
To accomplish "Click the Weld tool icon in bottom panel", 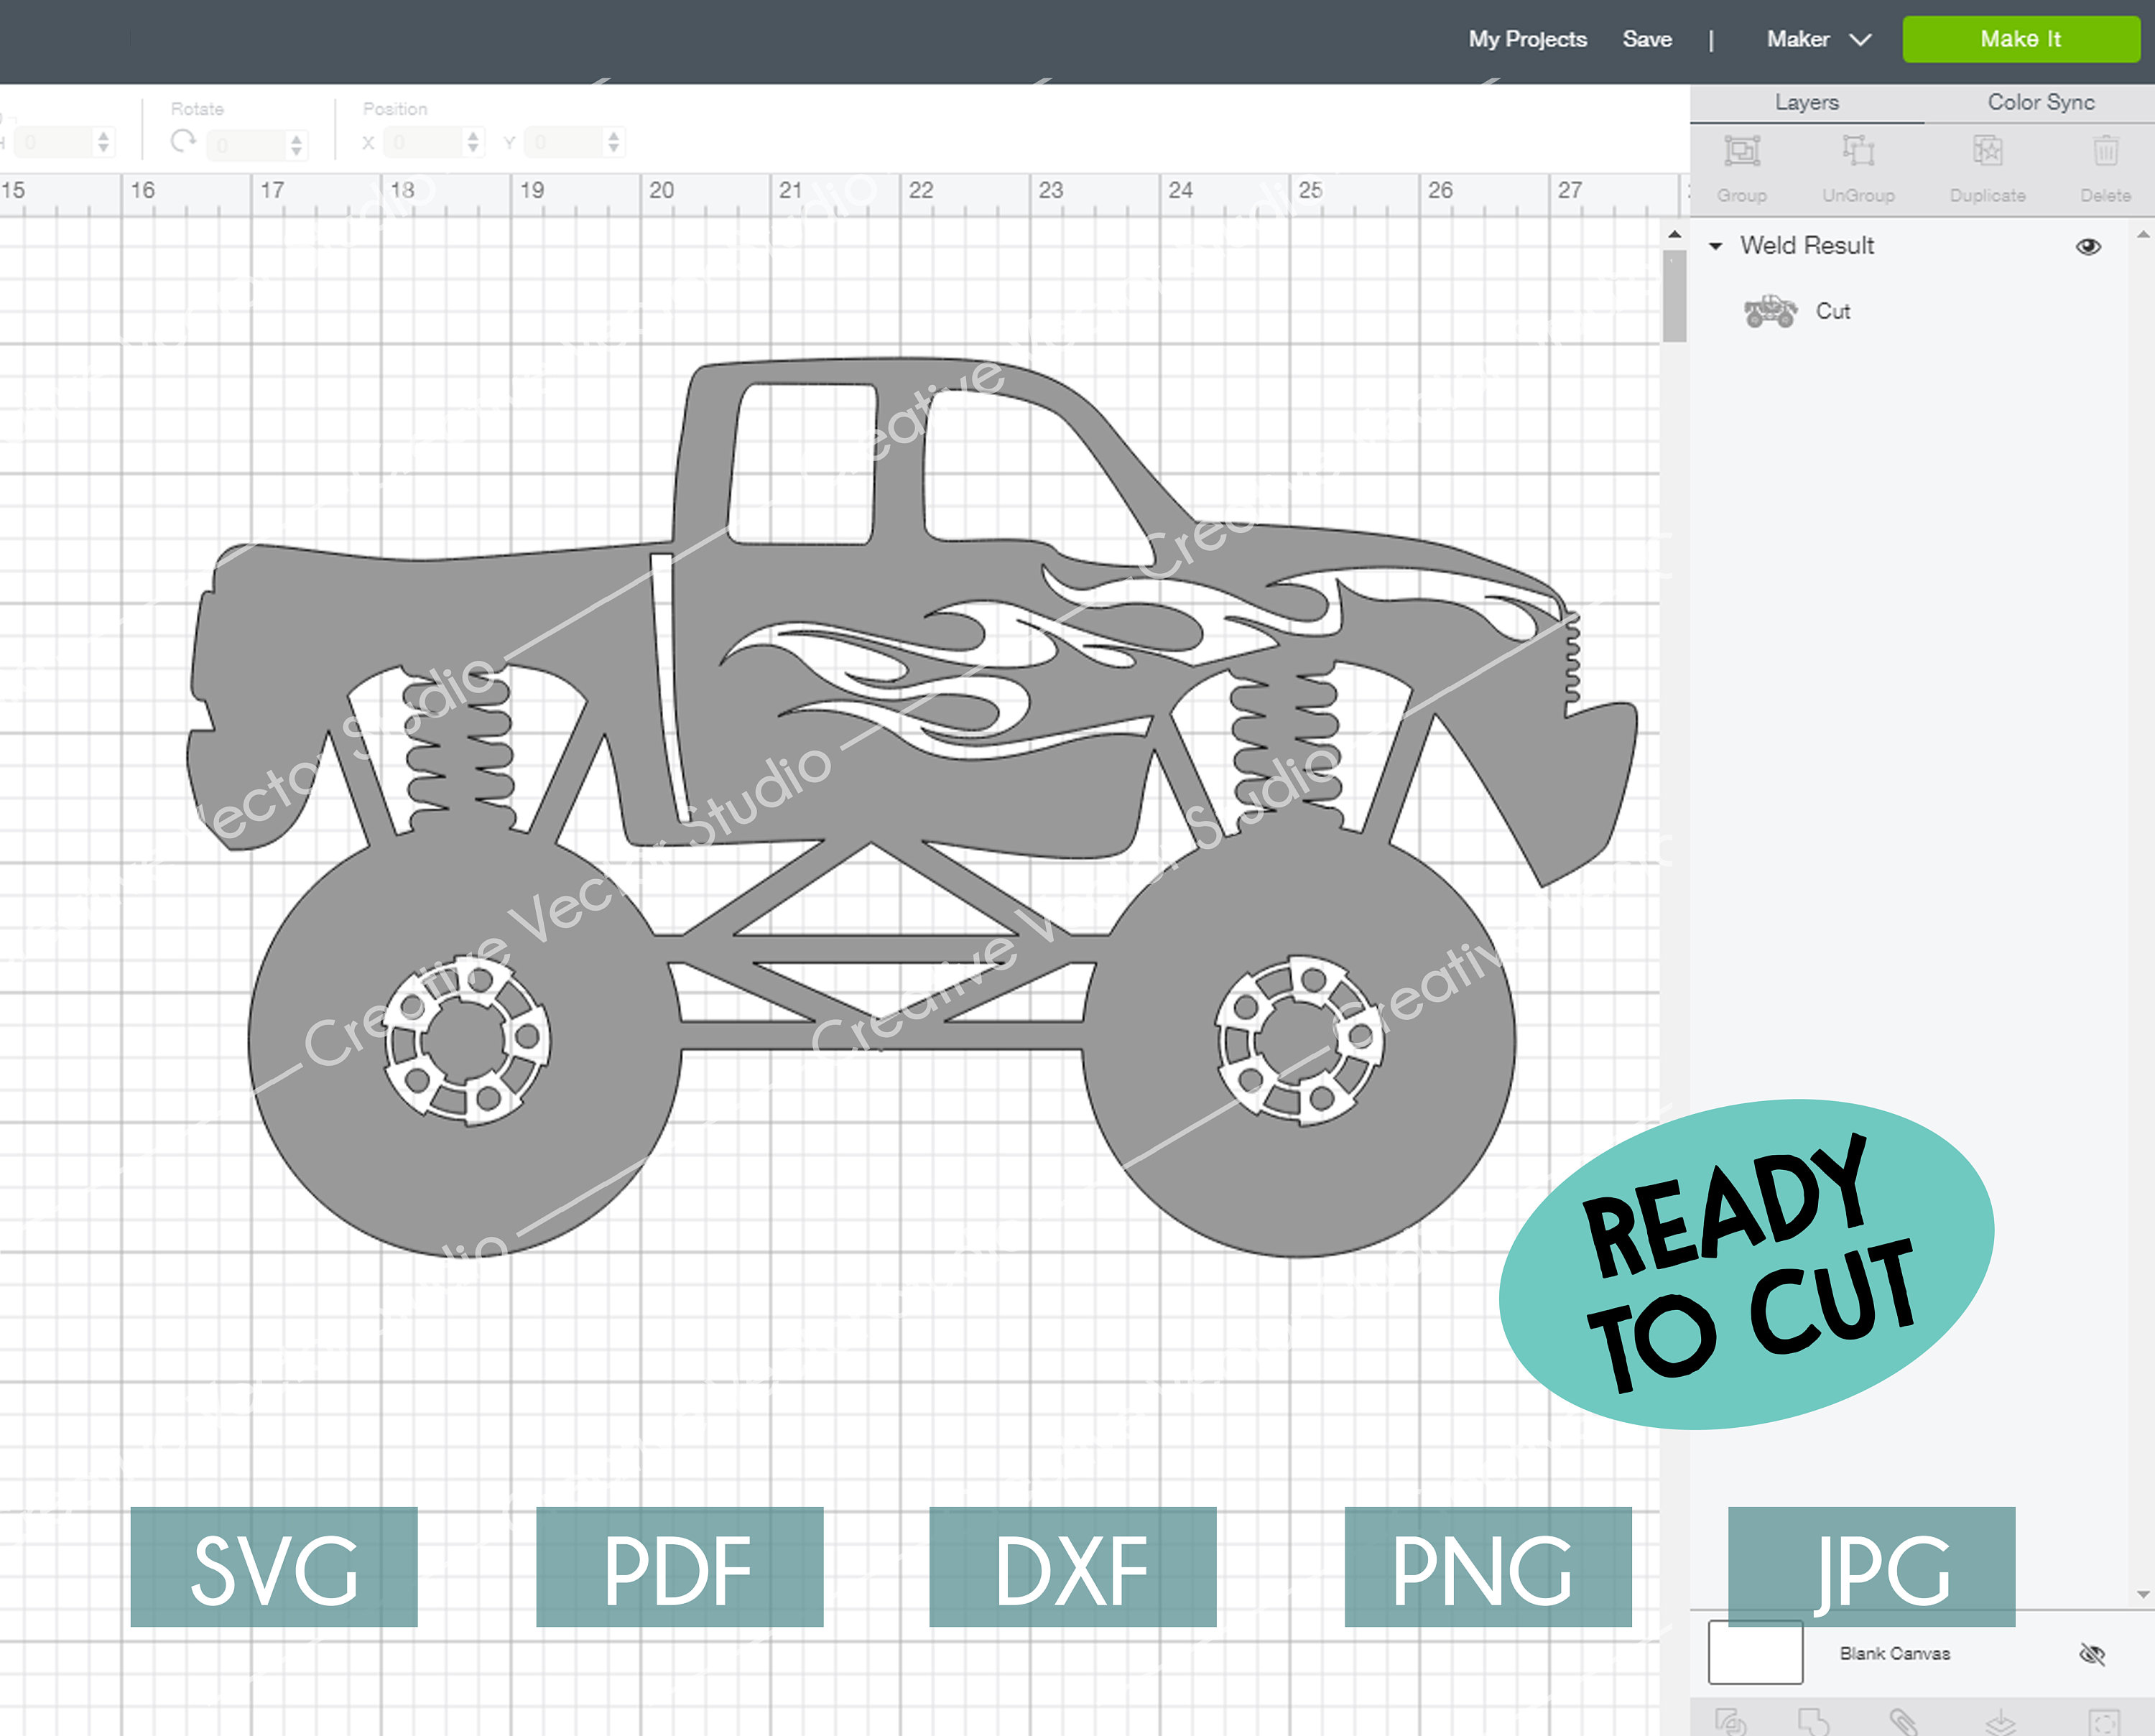I will point(1814,1721).
